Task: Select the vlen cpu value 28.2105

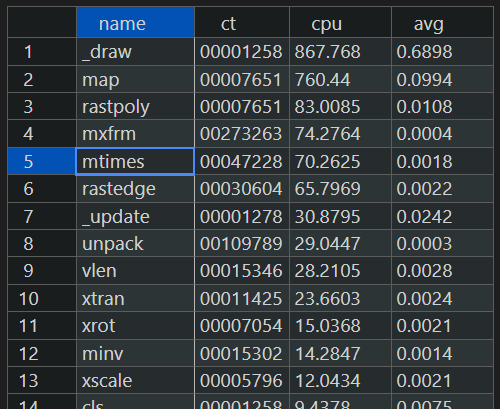Action: tap(340, 271)
